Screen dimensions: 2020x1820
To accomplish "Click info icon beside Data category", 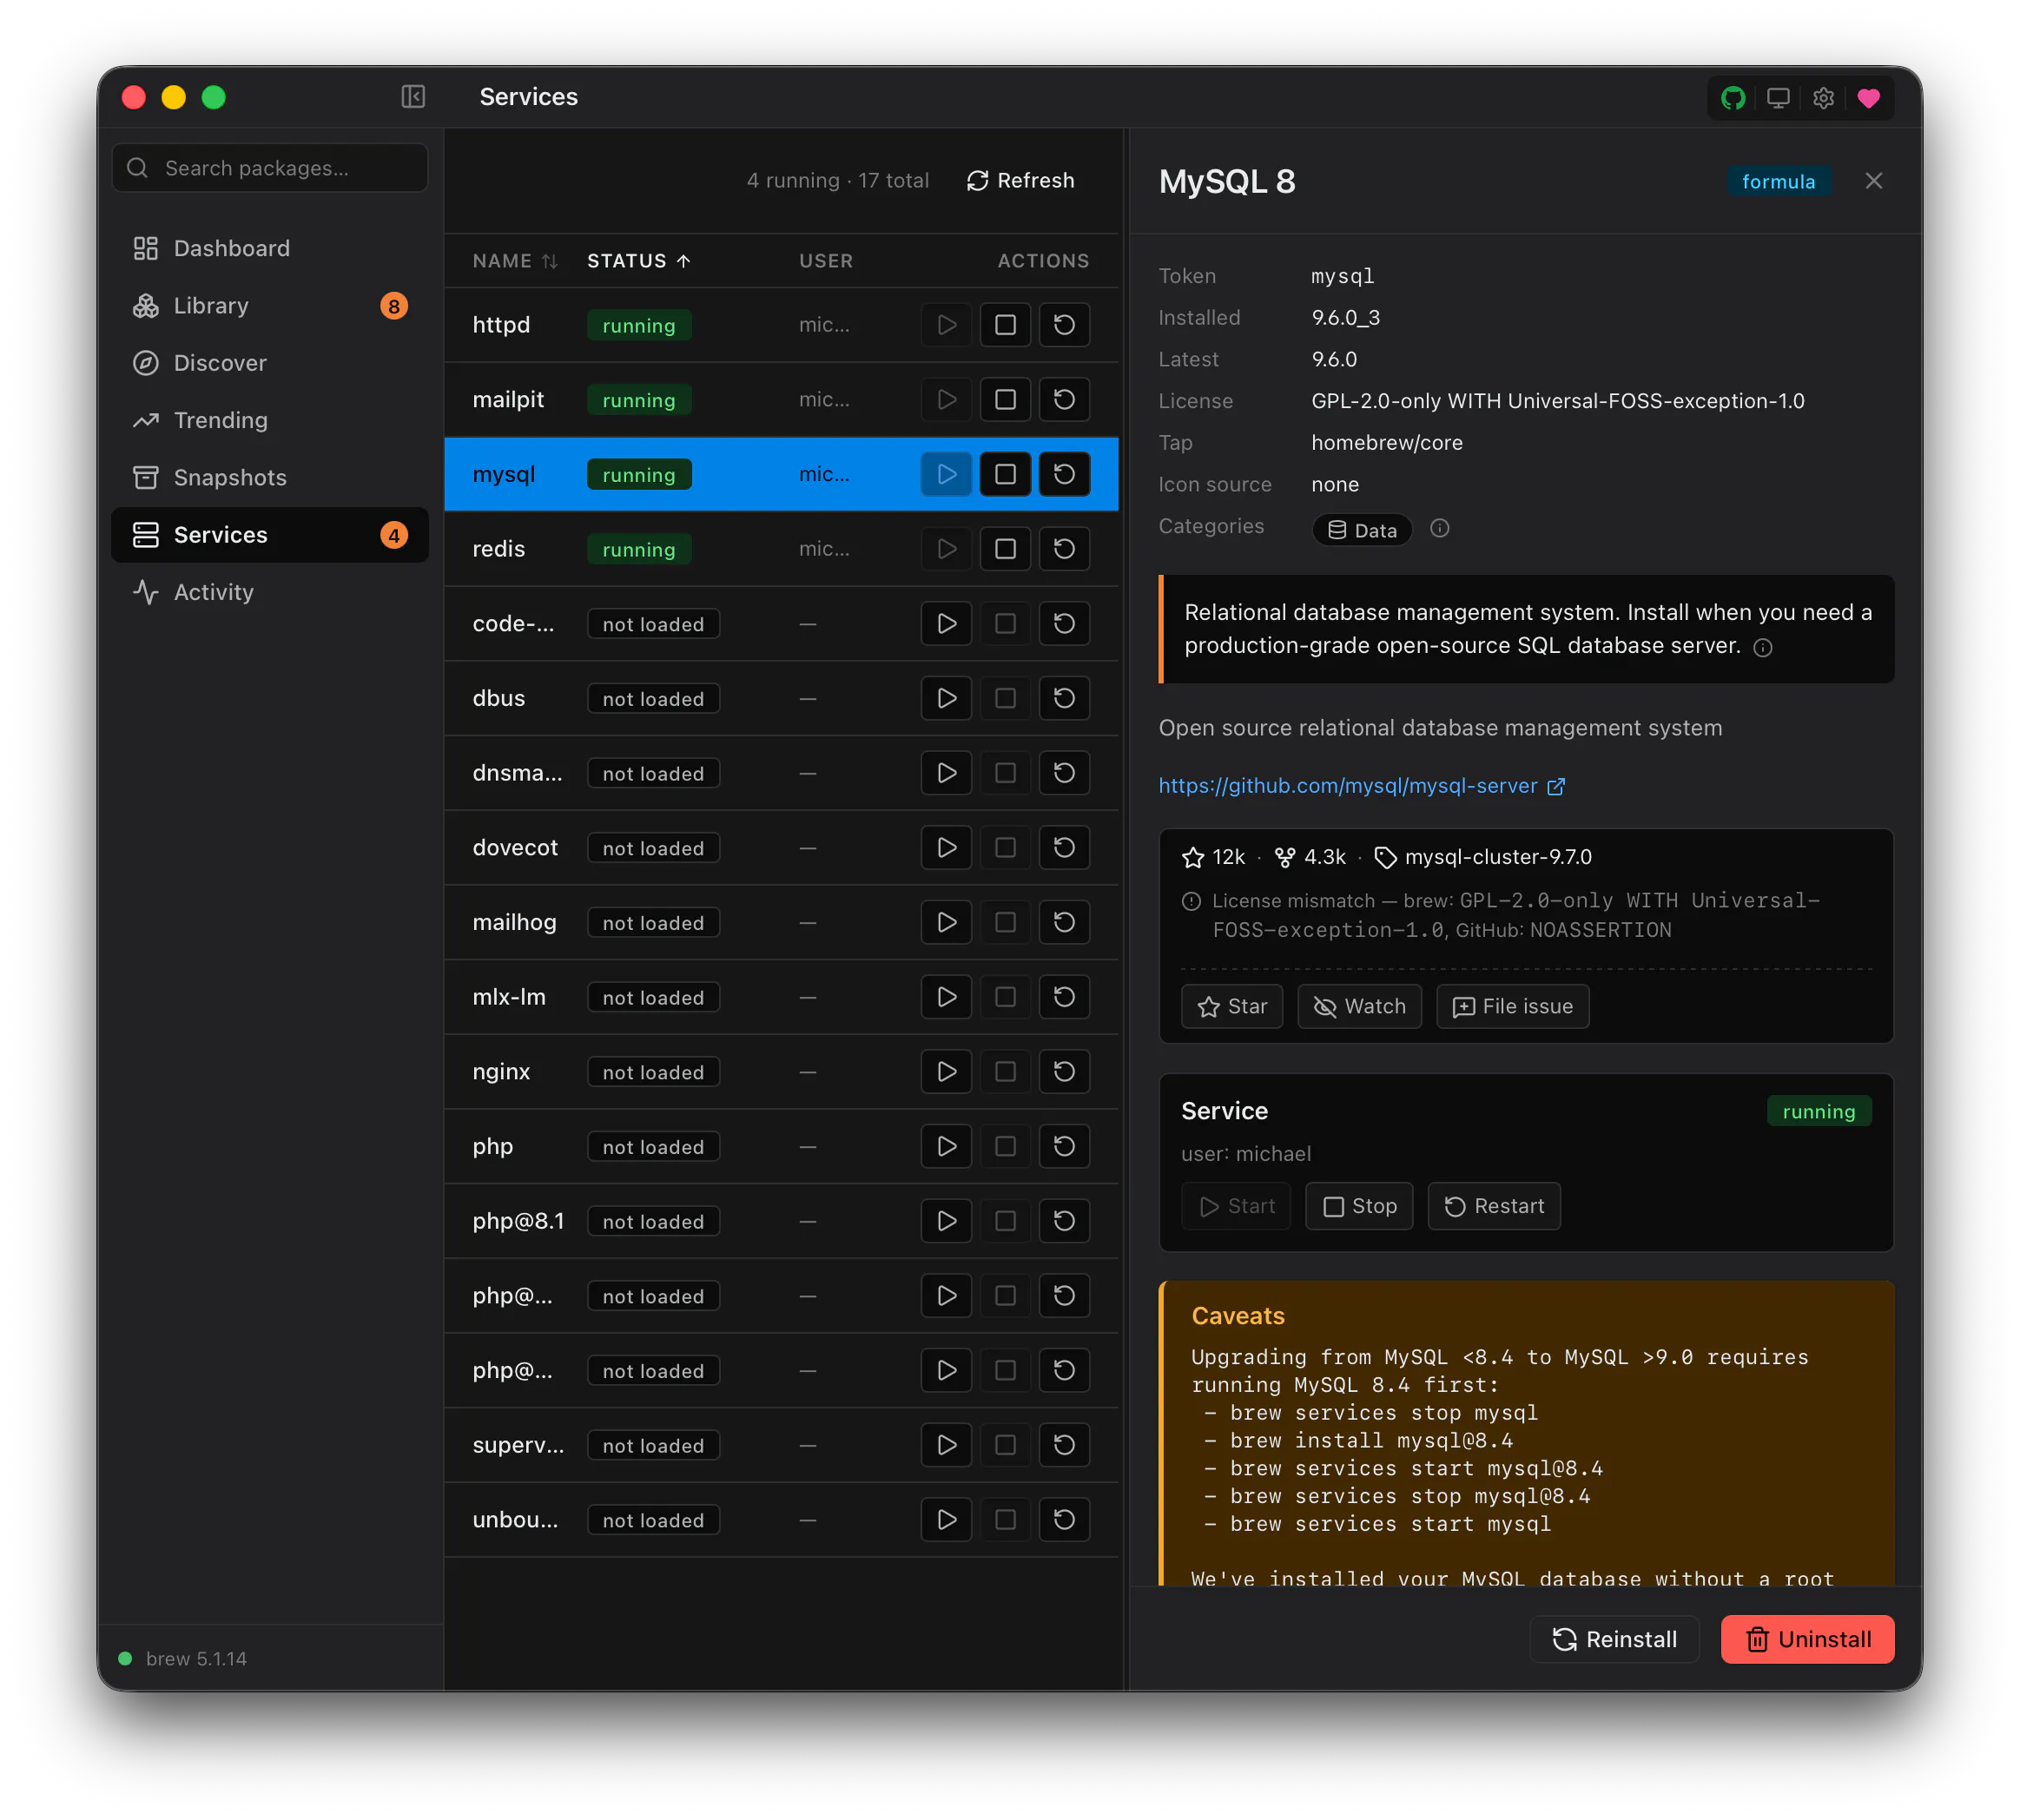I will click(x=1439, y=528).
